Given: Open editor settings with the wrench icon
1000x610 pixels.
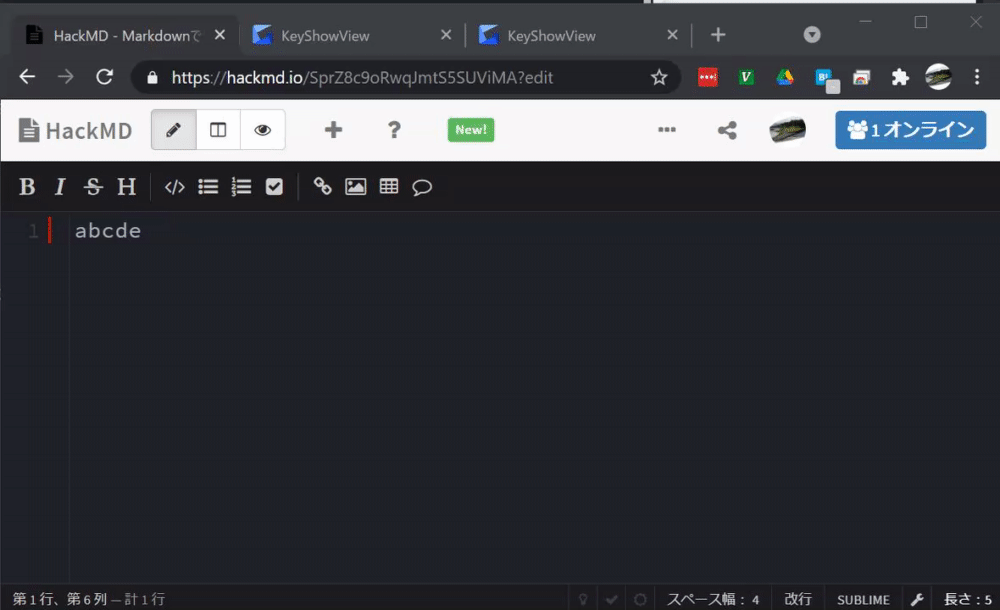Looking at the screenshot, I should [917, 598].
